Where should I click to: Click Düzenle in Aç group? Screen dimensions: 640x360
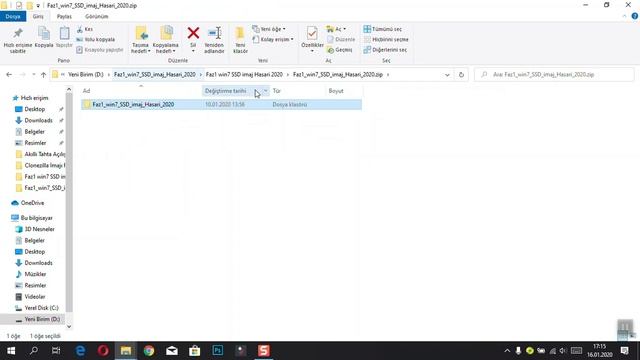point(341,40)
